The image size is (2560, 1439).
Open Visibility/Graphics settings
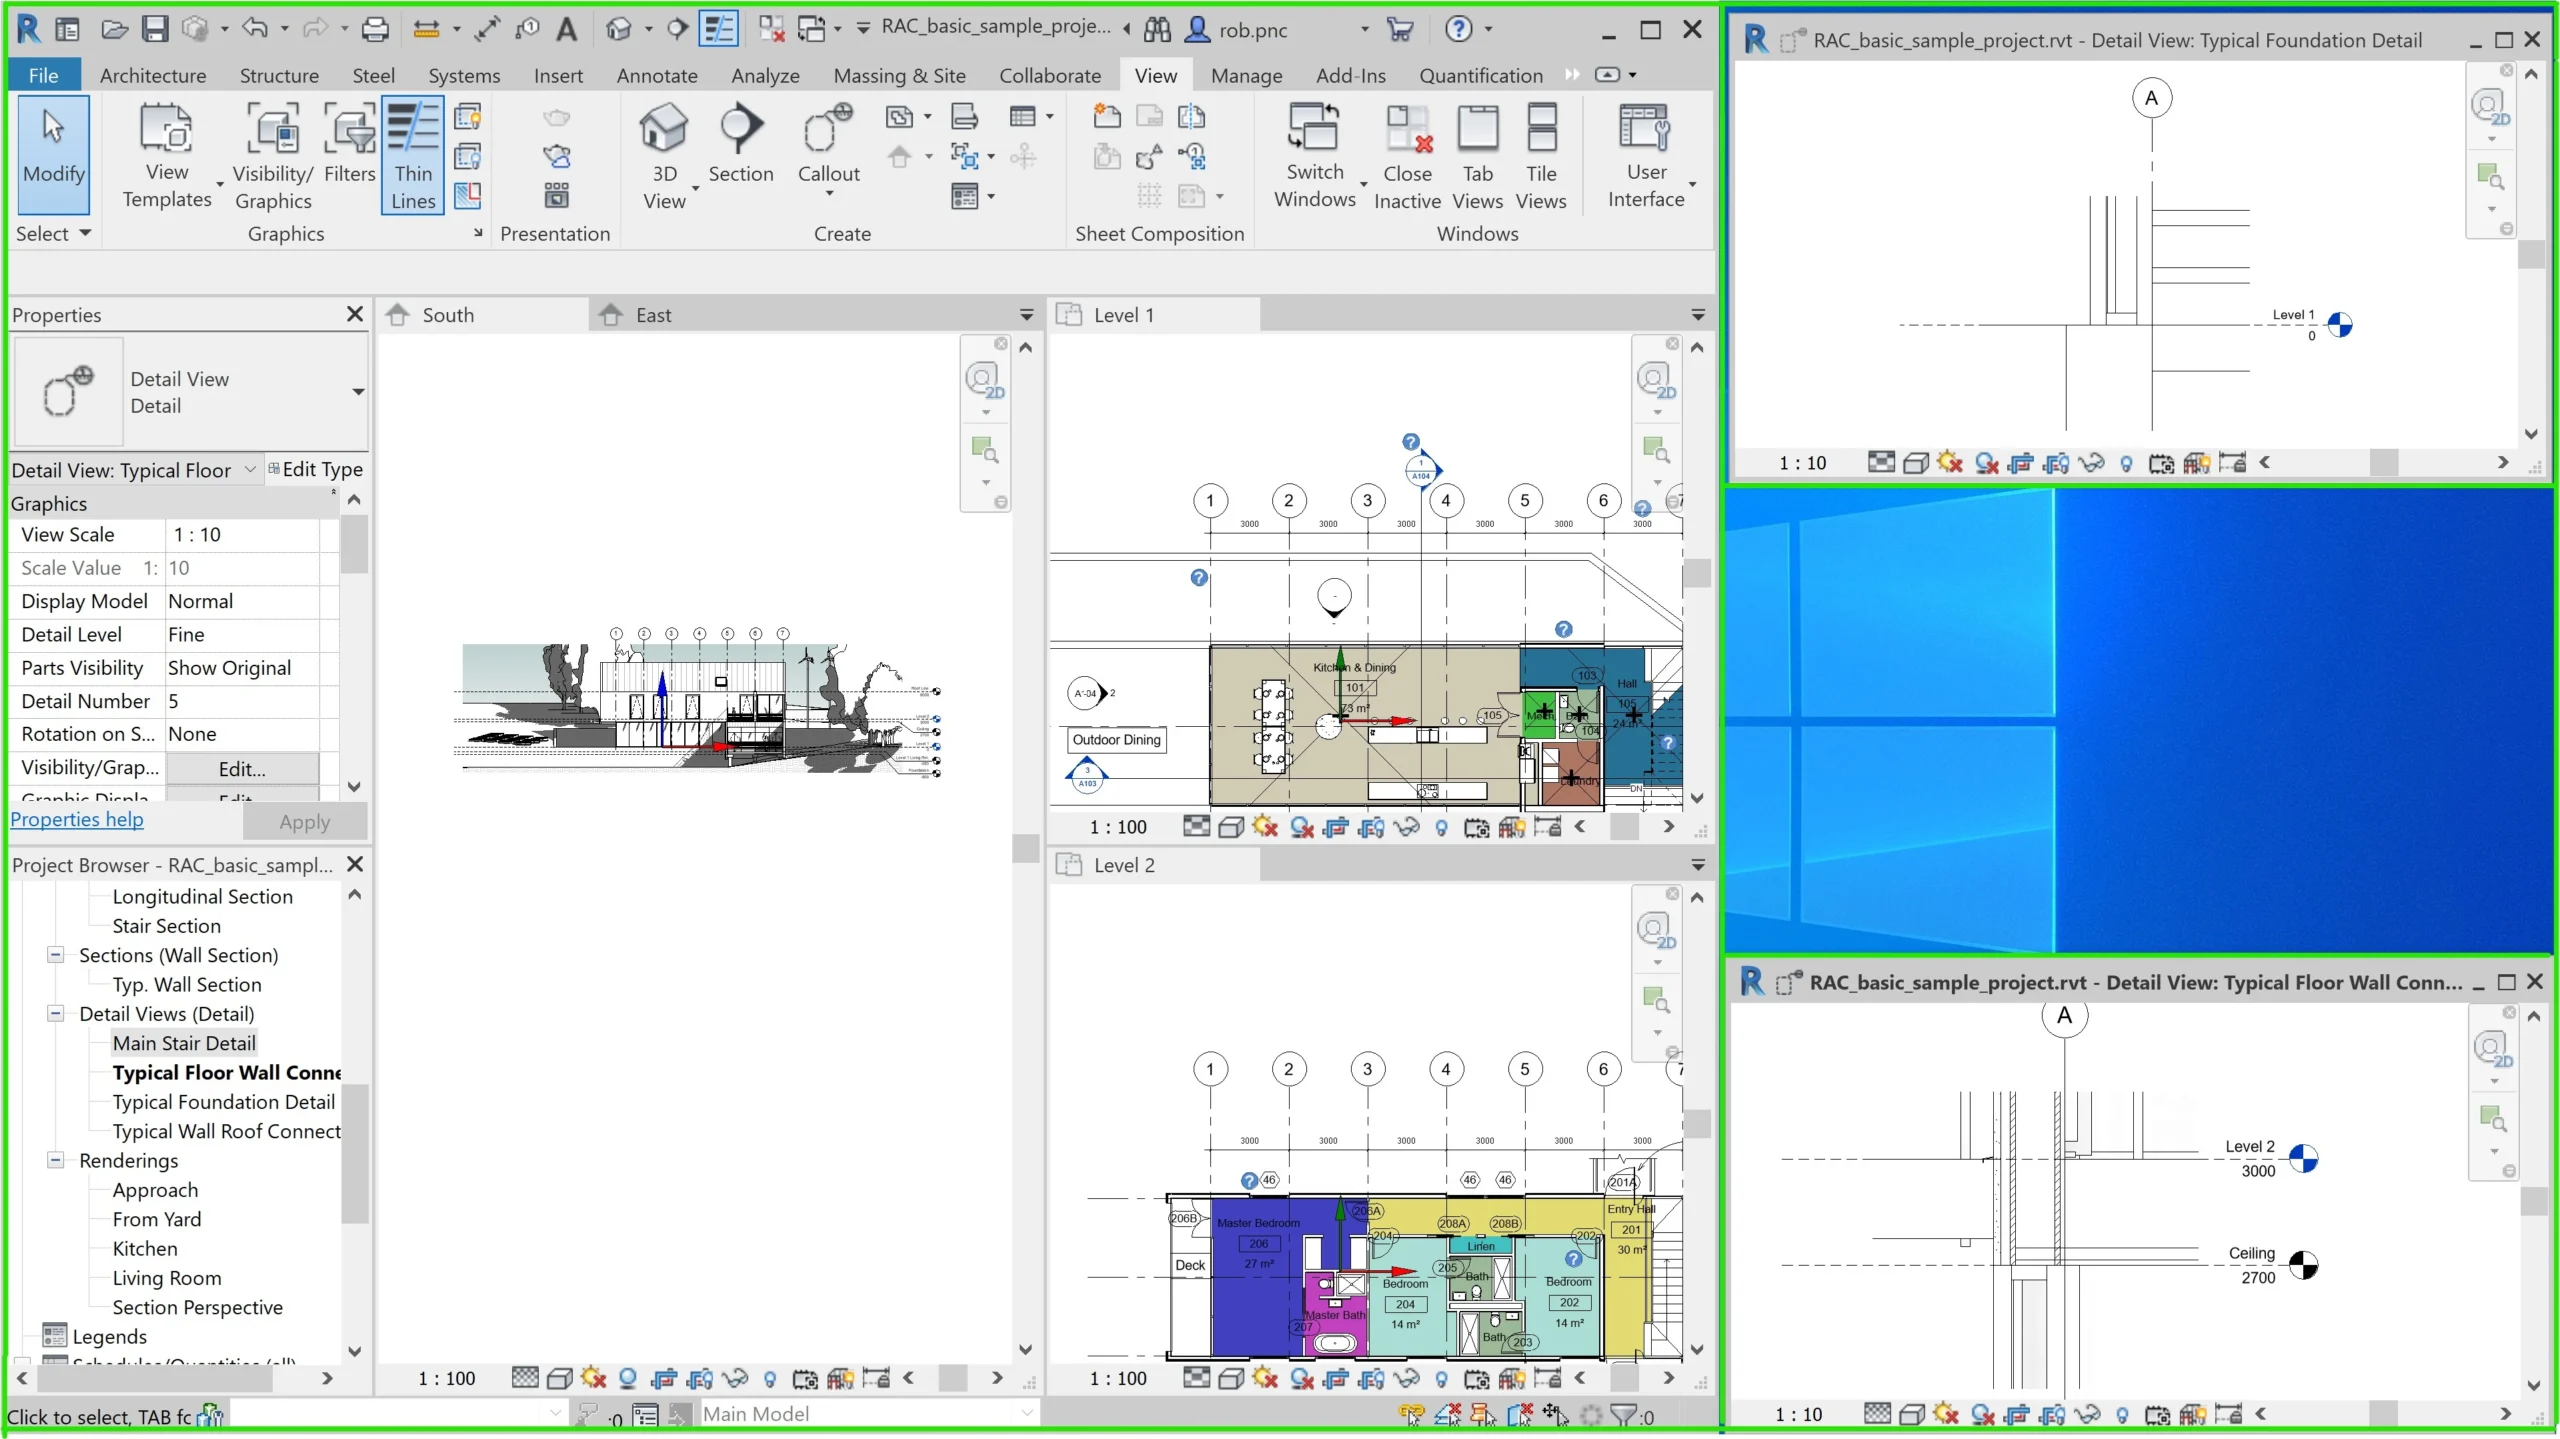coord(273,156)
